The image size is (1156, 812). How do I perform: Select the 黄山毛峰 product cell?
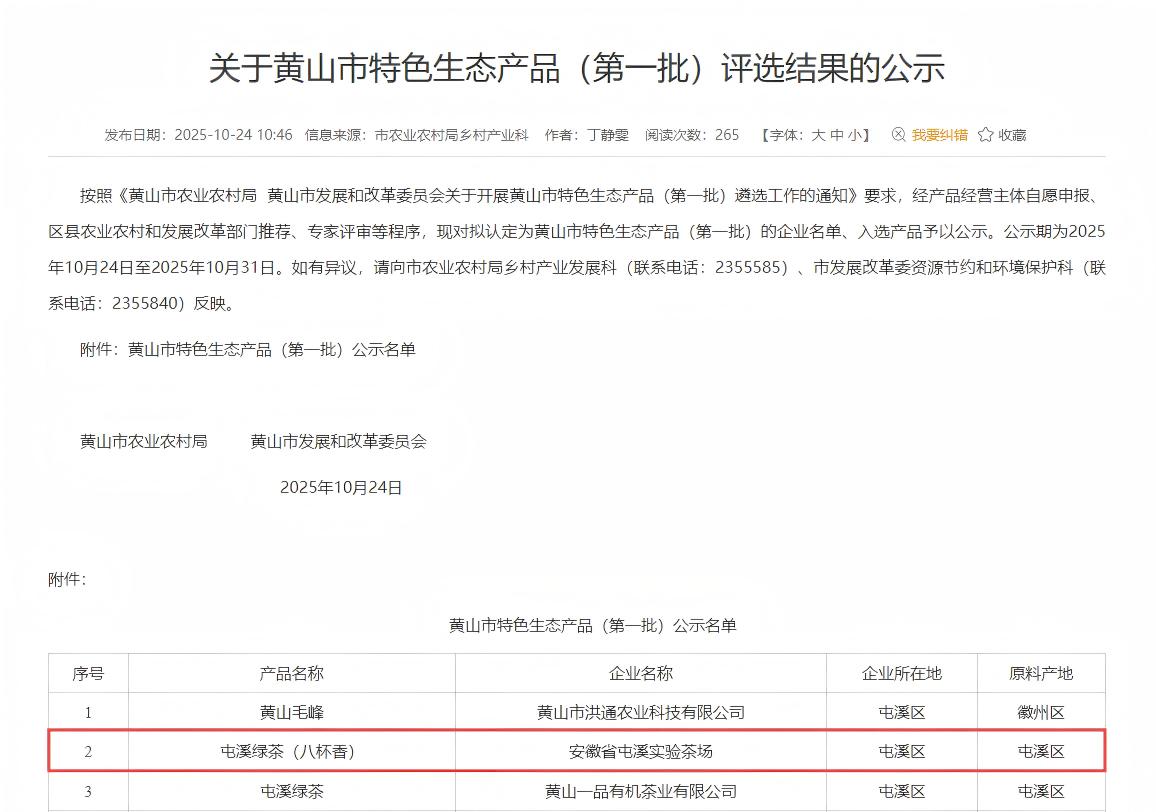click(291, 712)
